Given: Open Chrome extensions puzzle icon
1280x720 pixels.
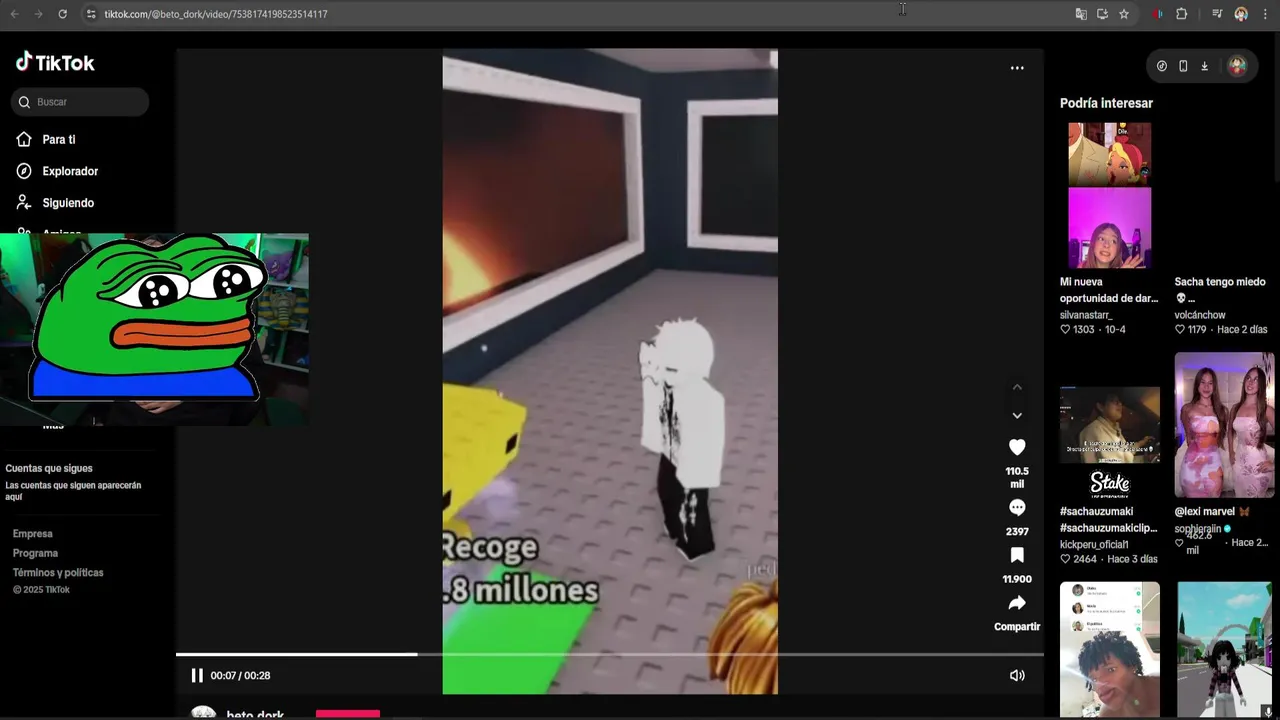Looking at the screenshot, I should [1182, 14].
